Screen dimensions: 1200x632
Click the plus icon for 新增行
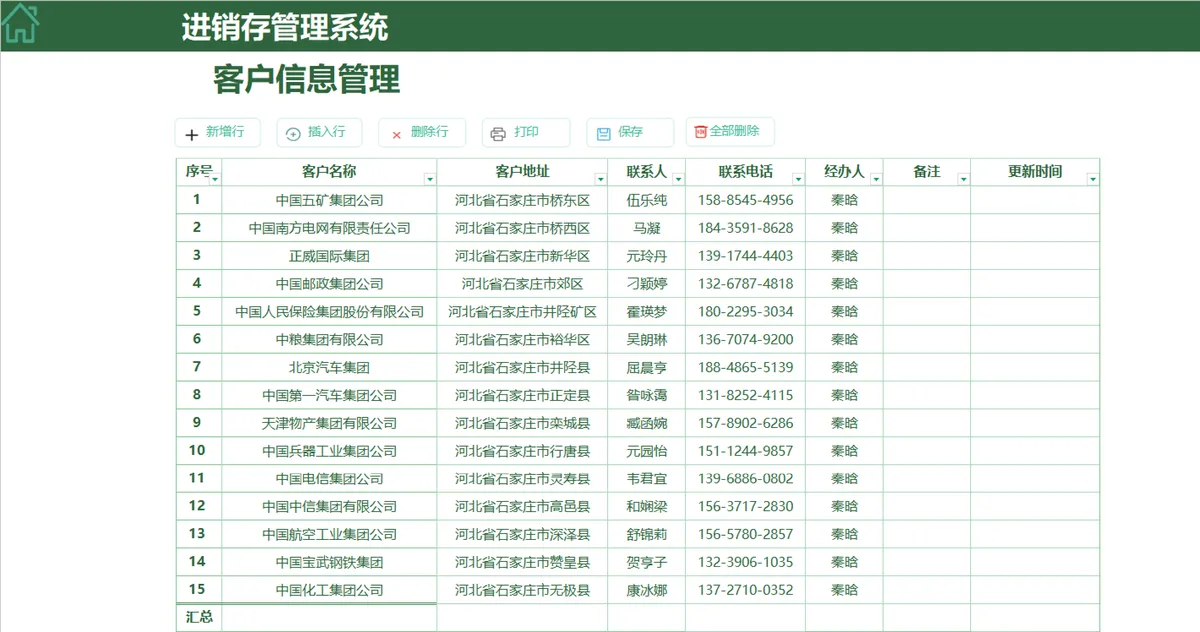coord(192,134)
